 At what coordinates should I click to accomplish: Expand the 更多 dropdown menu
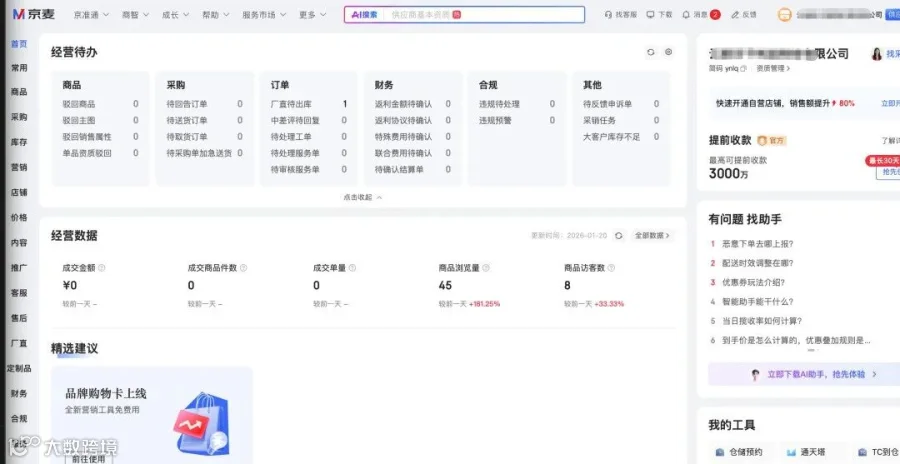(x=313, y=15)
